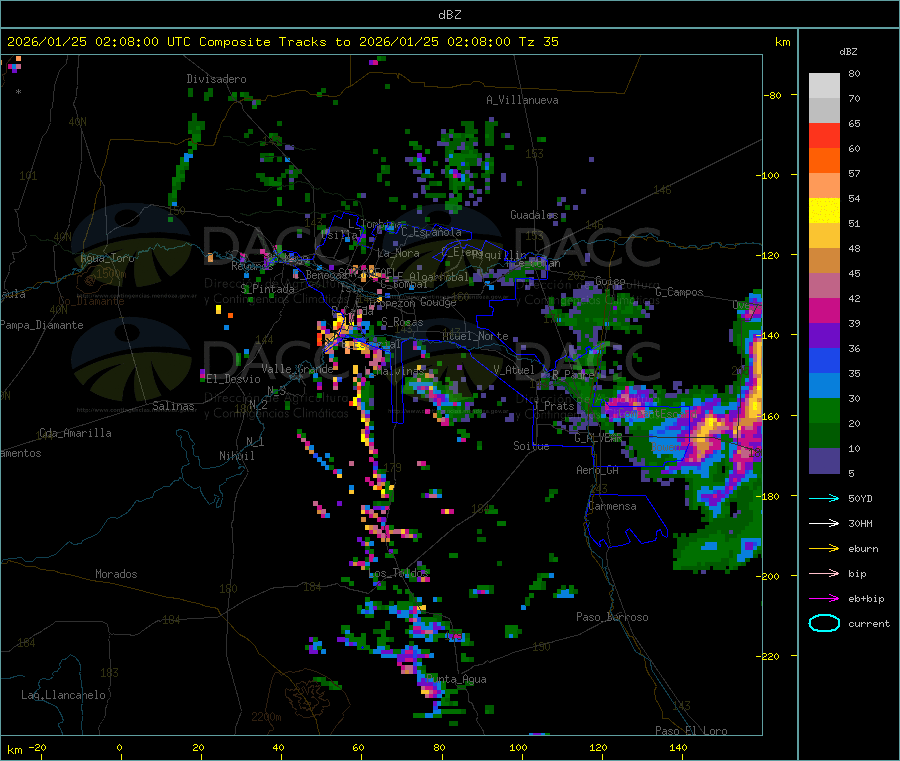The image size is (900, 761).
Task: Click the 'Los_Toldos' map label
Action: [399, 573]
